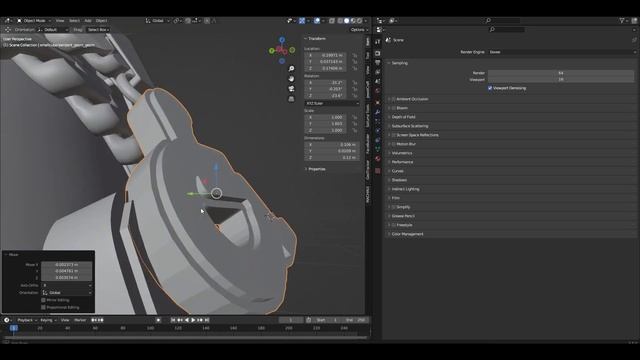Open the View menu in viewport header
640x360 pixels.
[x=60, y=20]
